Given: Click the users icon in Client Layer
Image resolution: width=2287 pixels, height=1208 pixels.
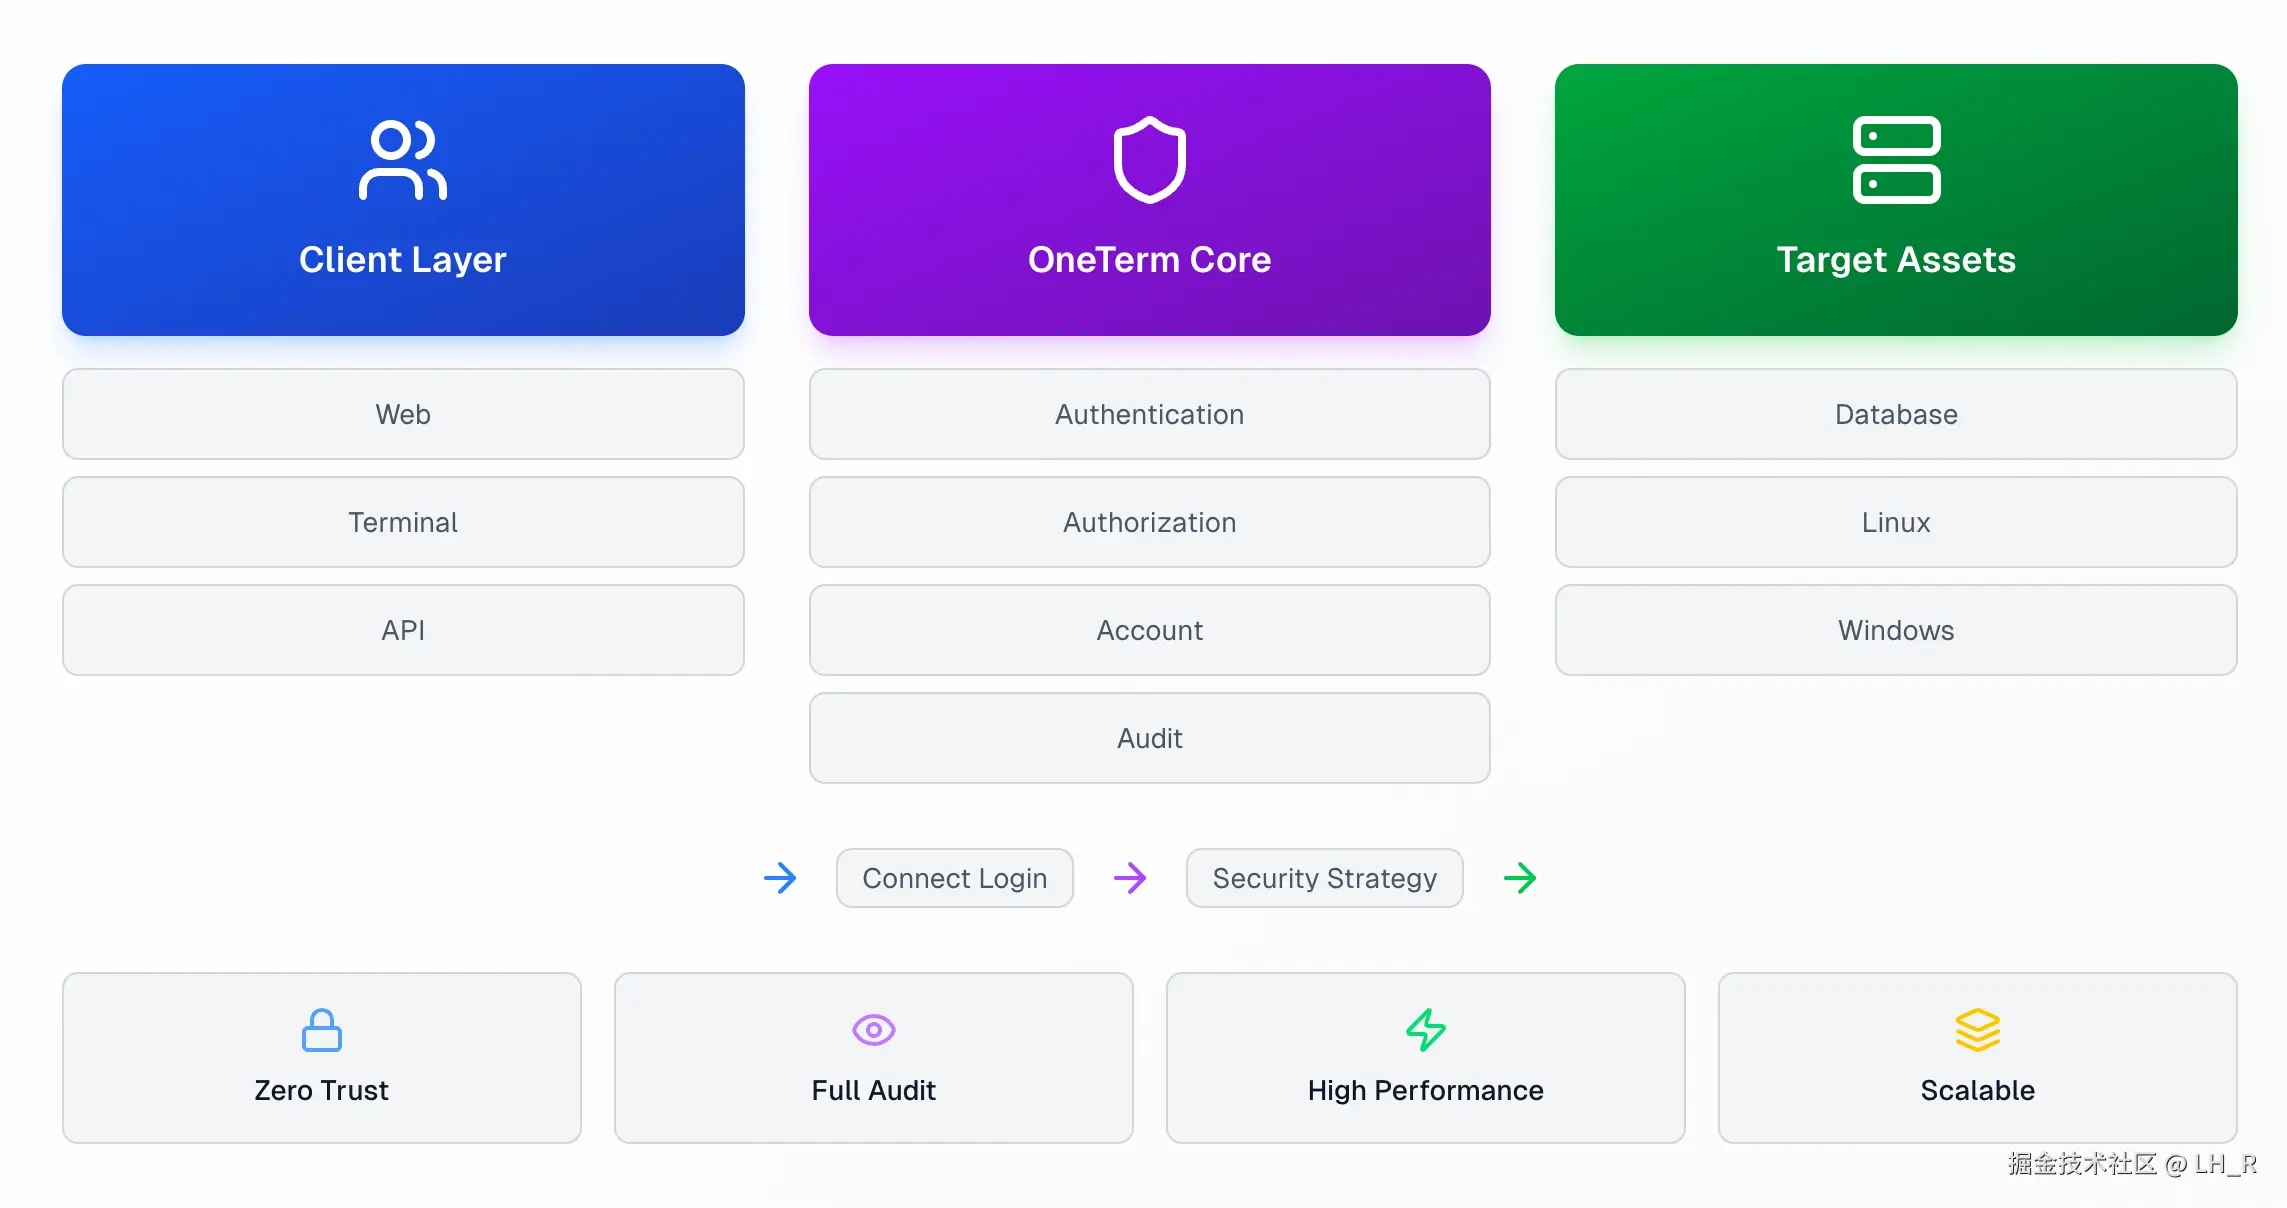Looking at the screenshot, I should click(403, 160).
